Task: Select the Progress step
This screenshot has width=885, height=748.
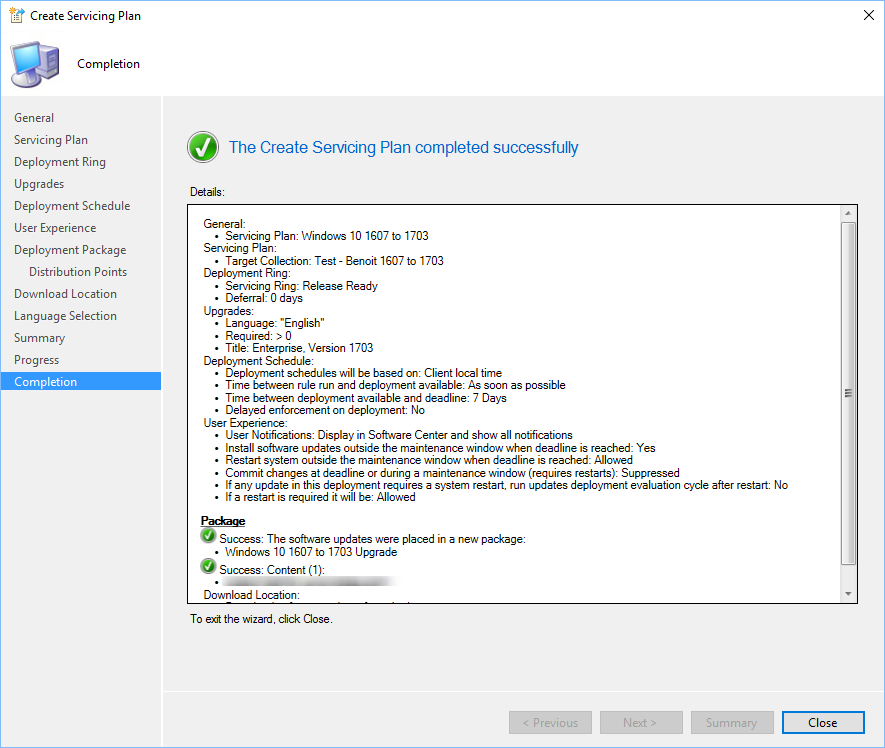Action: (x=37, y=360)
